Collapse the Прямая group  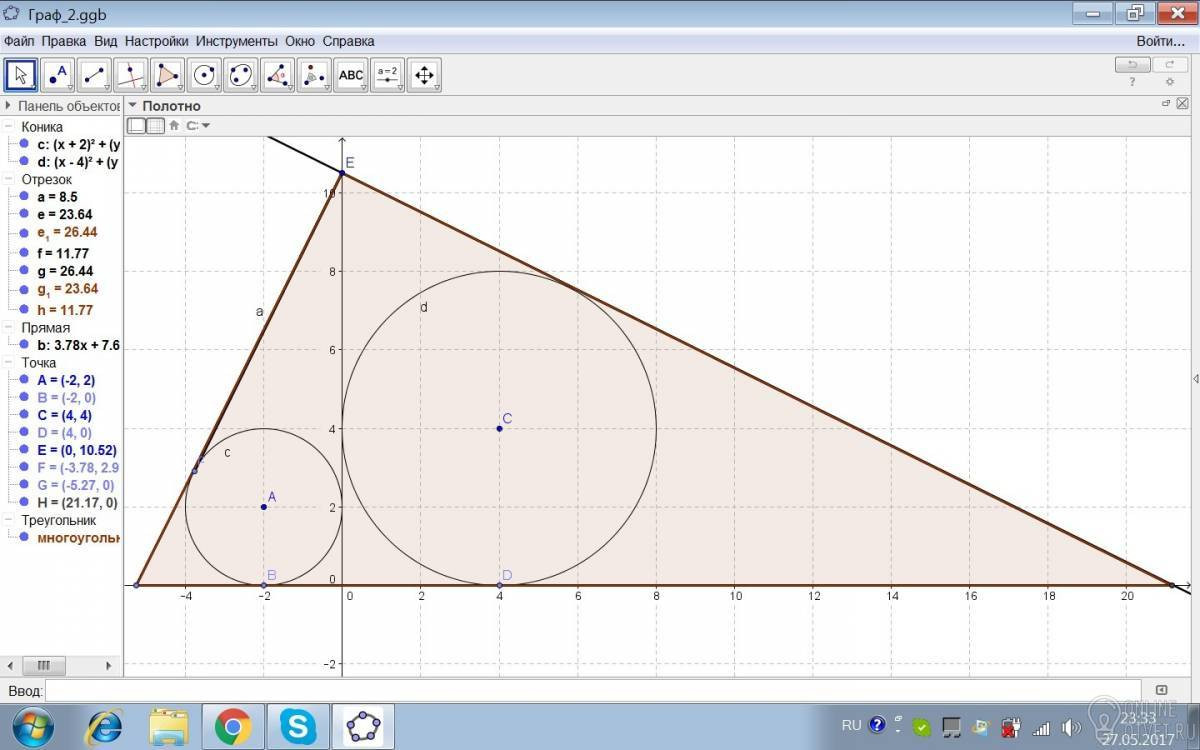tap(9, 327)
